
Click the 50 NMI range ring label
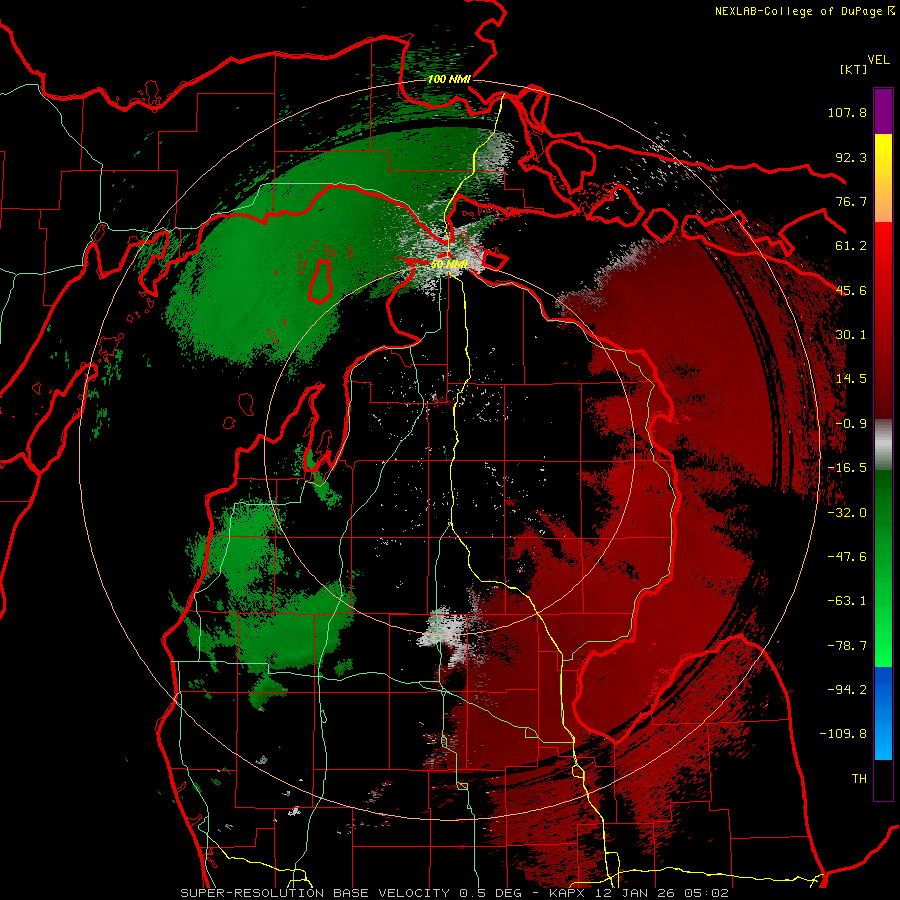449,265
